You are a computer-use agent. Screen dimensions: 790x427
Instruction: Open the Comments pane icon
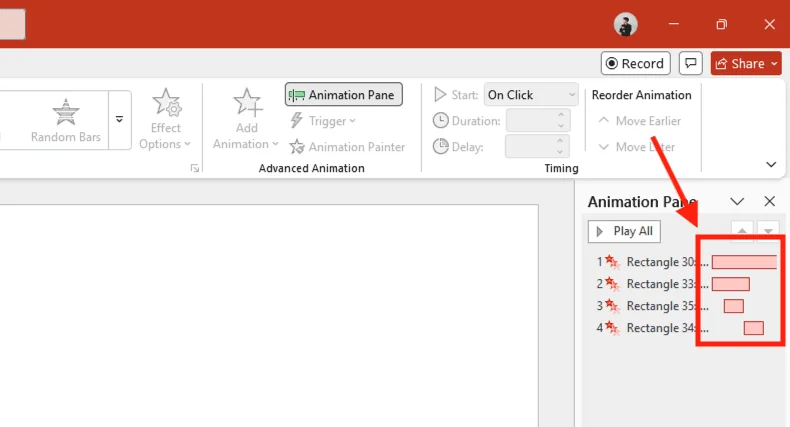point(691,63)
